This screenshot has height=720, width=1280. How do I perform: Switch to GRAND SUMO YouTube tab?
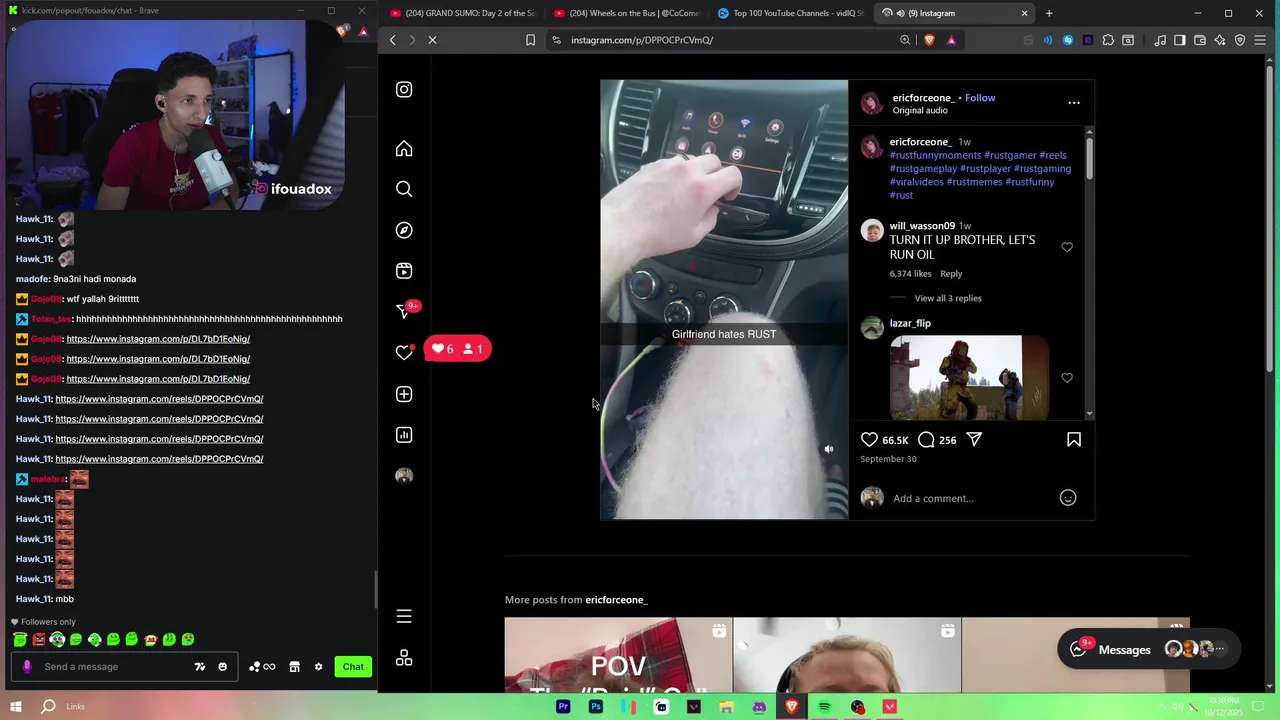[463, 13]
